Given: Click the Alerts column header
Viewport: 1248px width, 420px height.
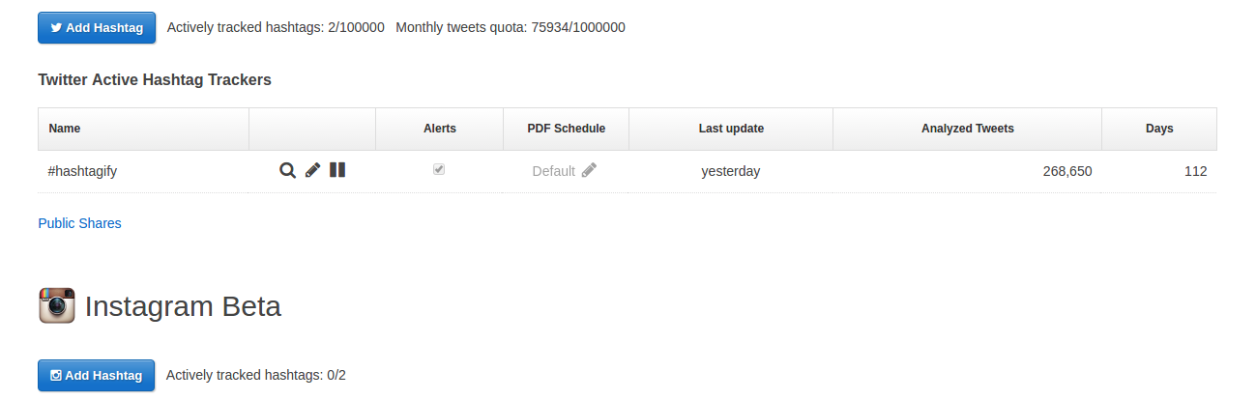Looking at the screenshot, I should pyautogui.click(x=440, y=128).
